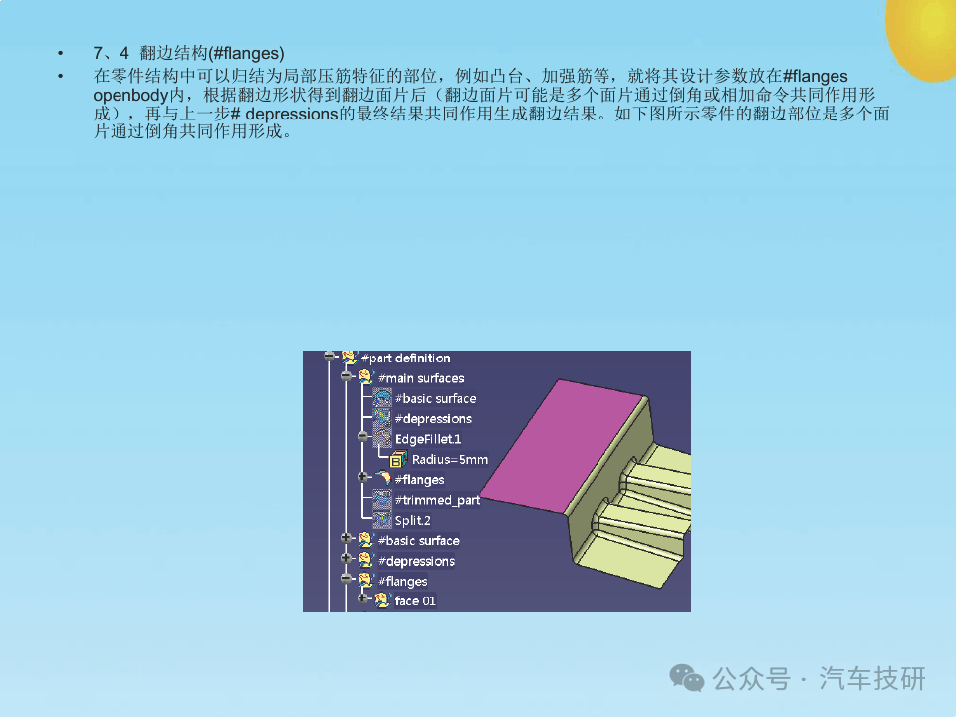
Task: Click the slide heading '7、4 翻边结构(#flanges)'
Action: point(189,53)
